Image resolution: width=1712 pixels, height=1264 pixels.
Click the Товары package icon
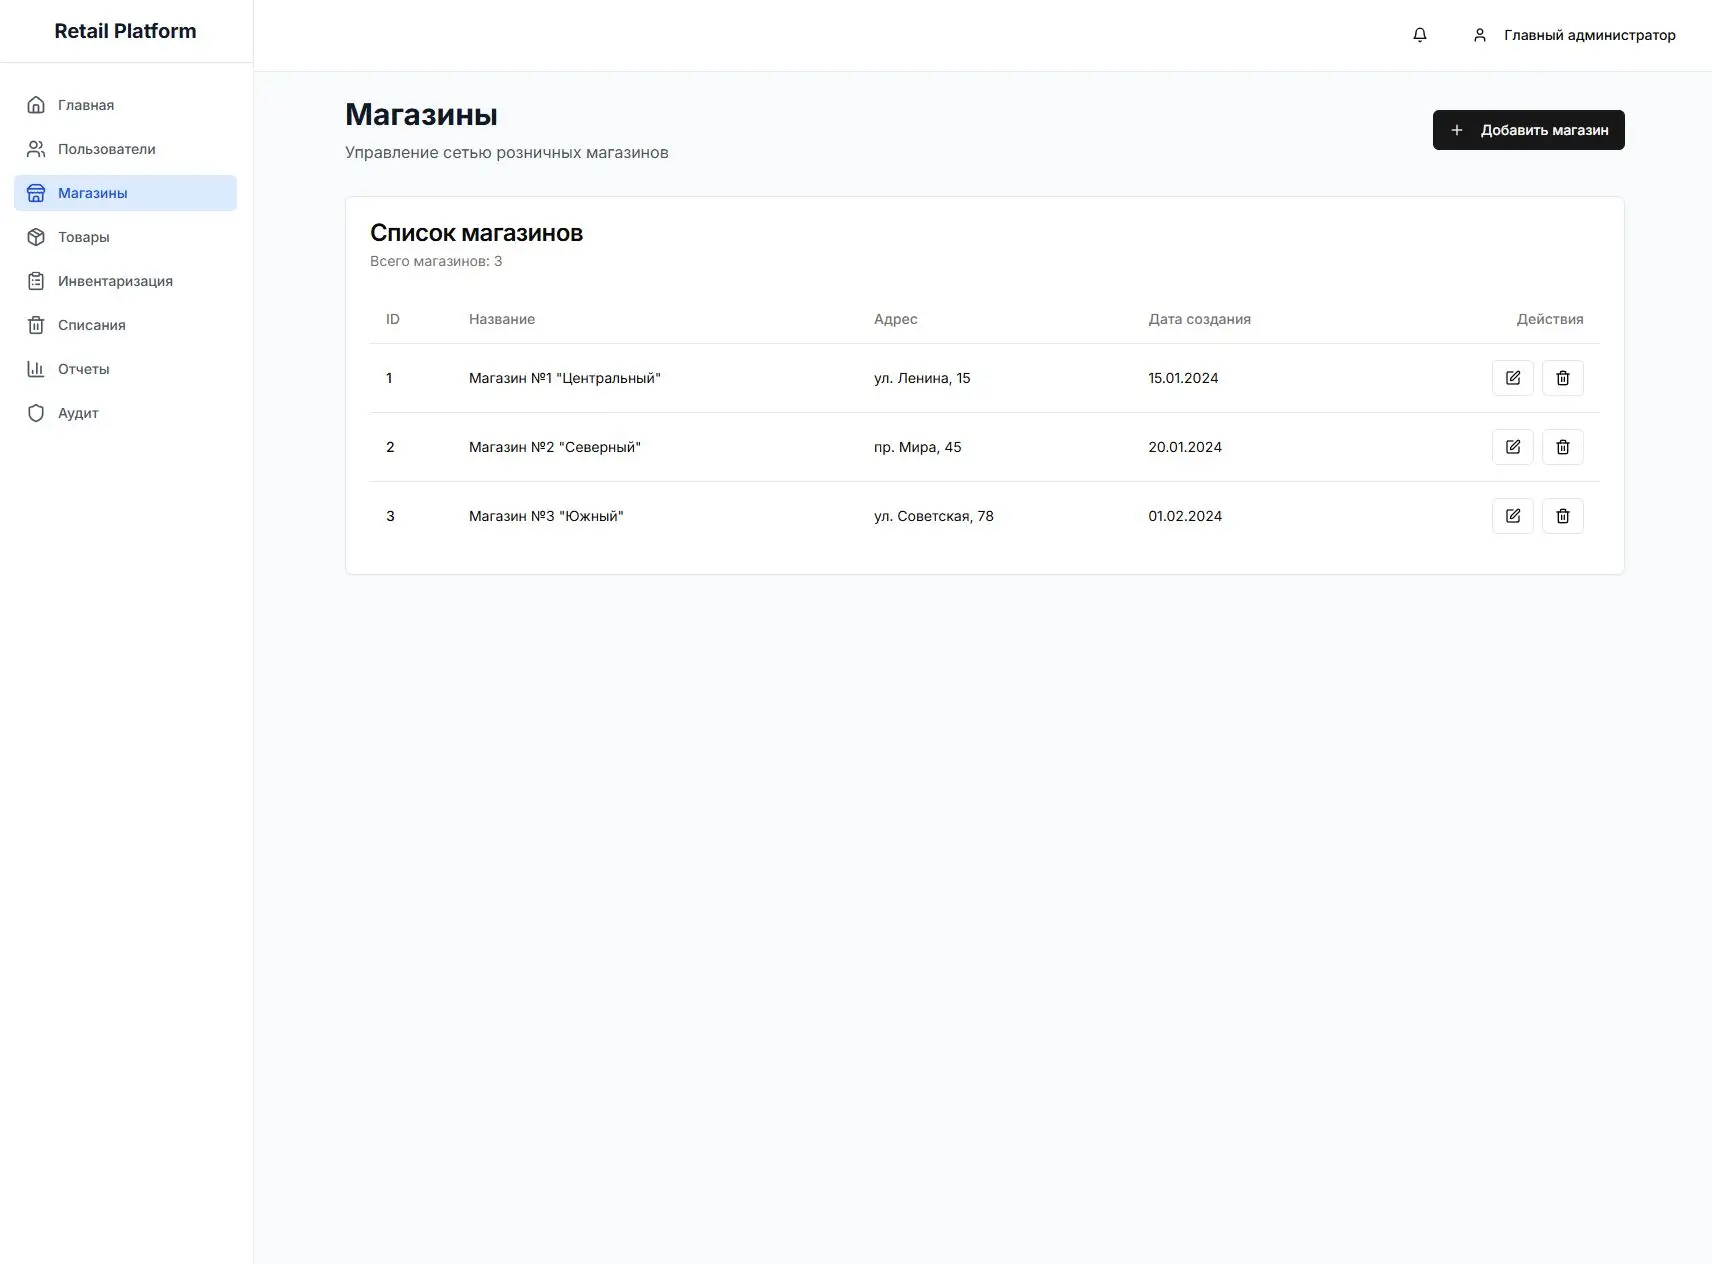point(36,237)
